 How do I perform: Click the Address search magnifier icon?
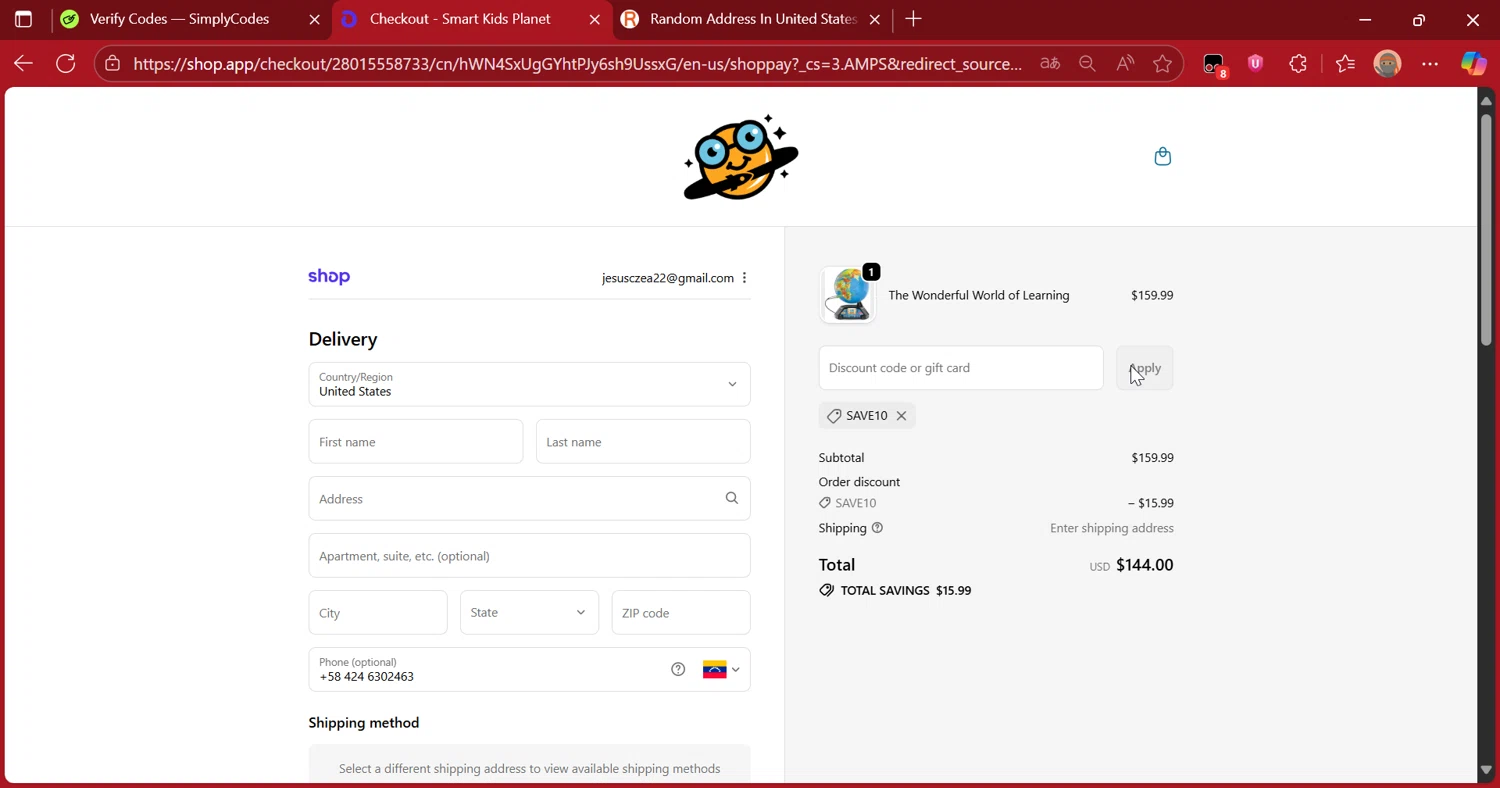[x=732, y=498]
